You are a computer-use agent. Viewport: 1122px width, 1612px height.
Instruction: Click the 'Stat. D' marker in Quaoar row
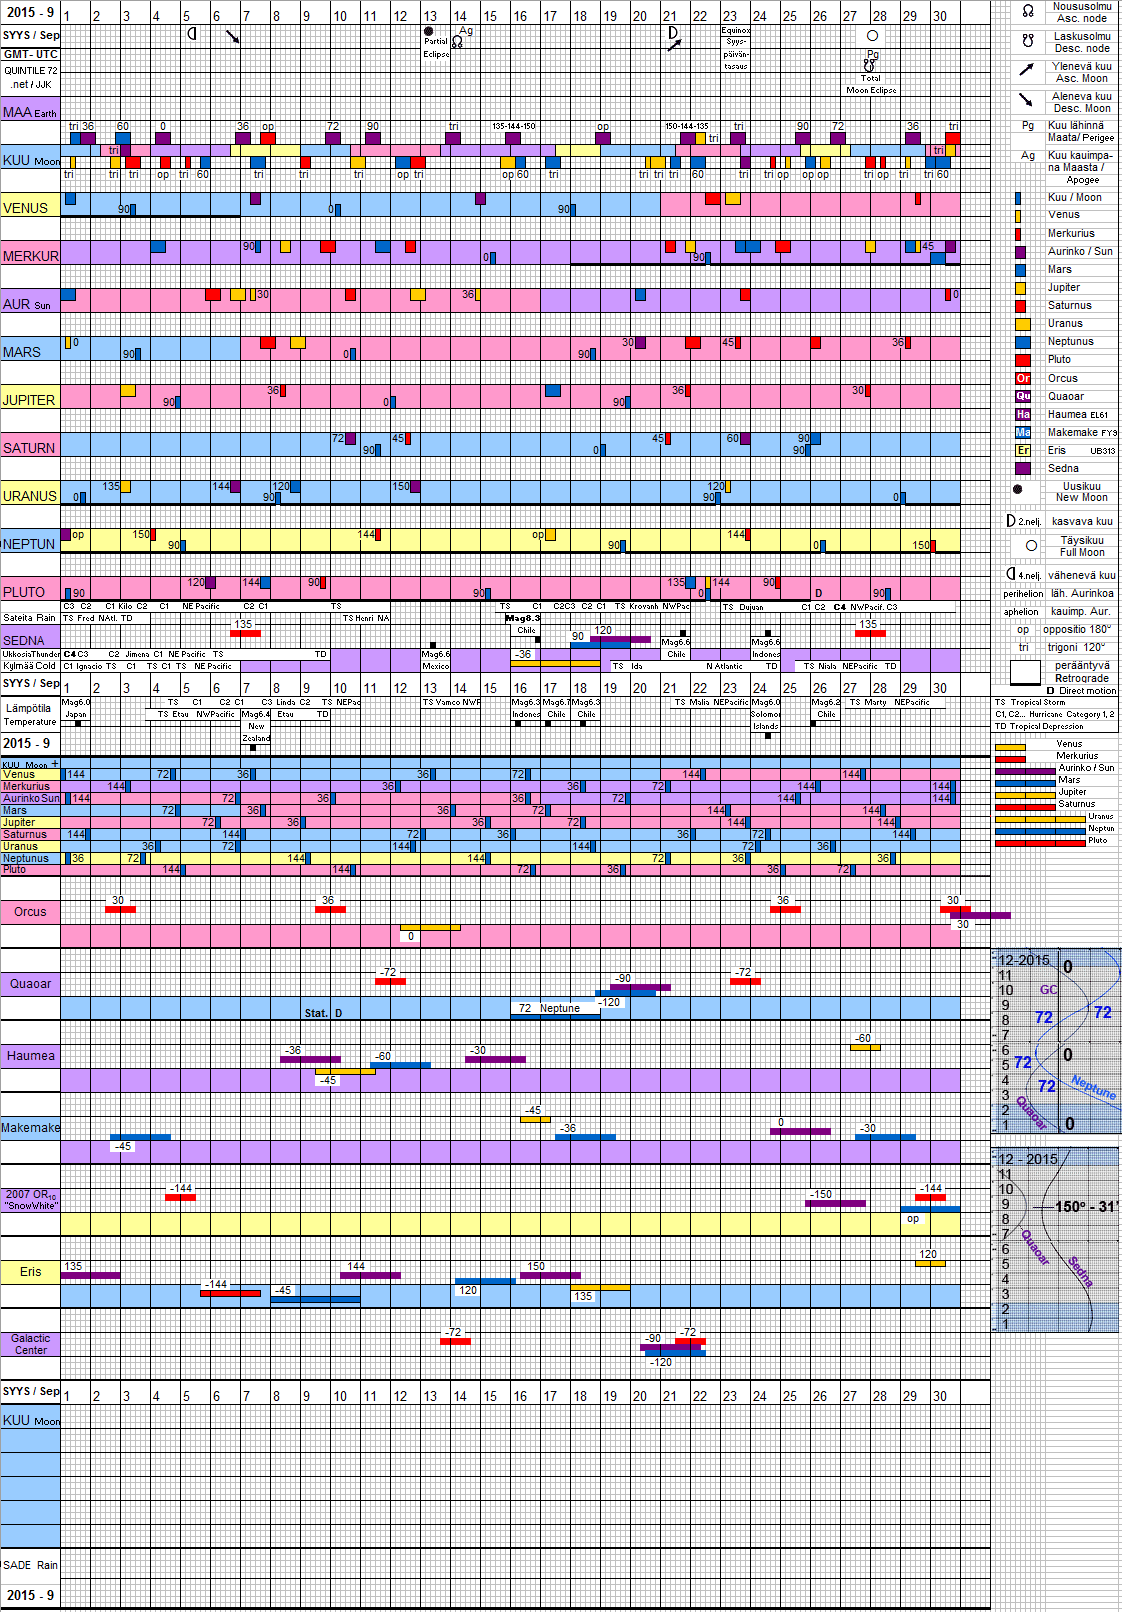coord(323,1013)
